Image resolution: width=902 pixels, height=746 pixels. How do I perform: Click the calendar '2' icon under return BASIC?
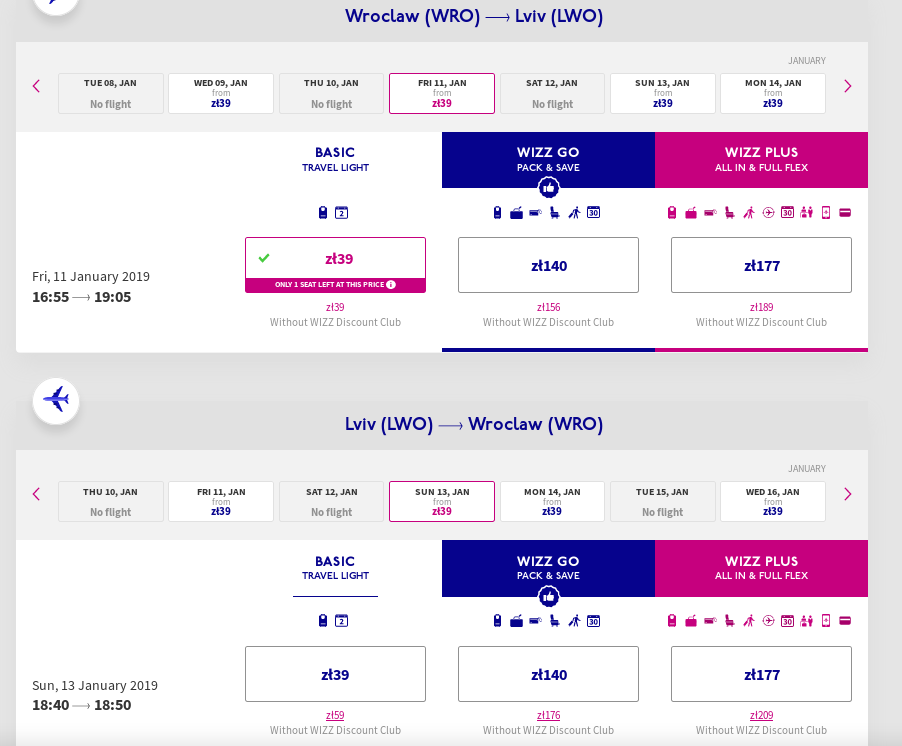342,621
